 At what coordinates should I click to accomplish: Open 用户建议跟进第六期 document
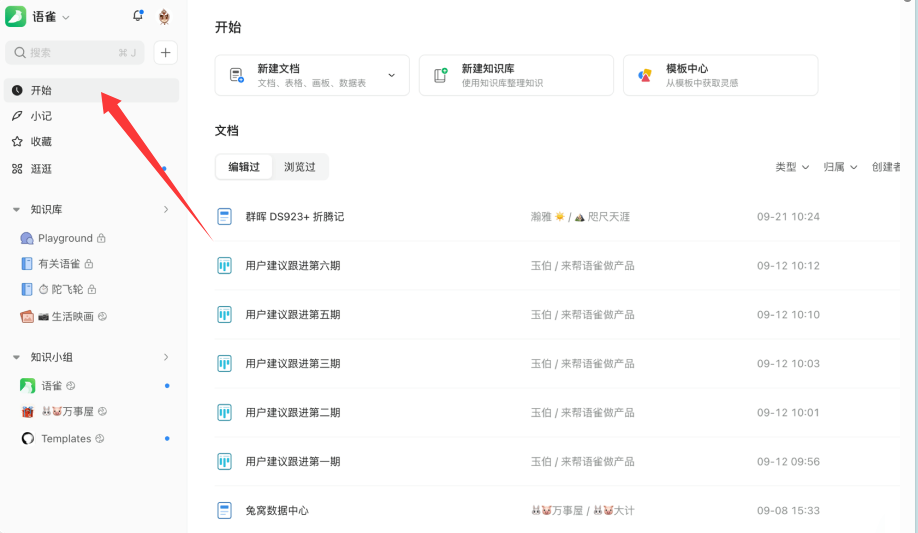pos(292,266)
